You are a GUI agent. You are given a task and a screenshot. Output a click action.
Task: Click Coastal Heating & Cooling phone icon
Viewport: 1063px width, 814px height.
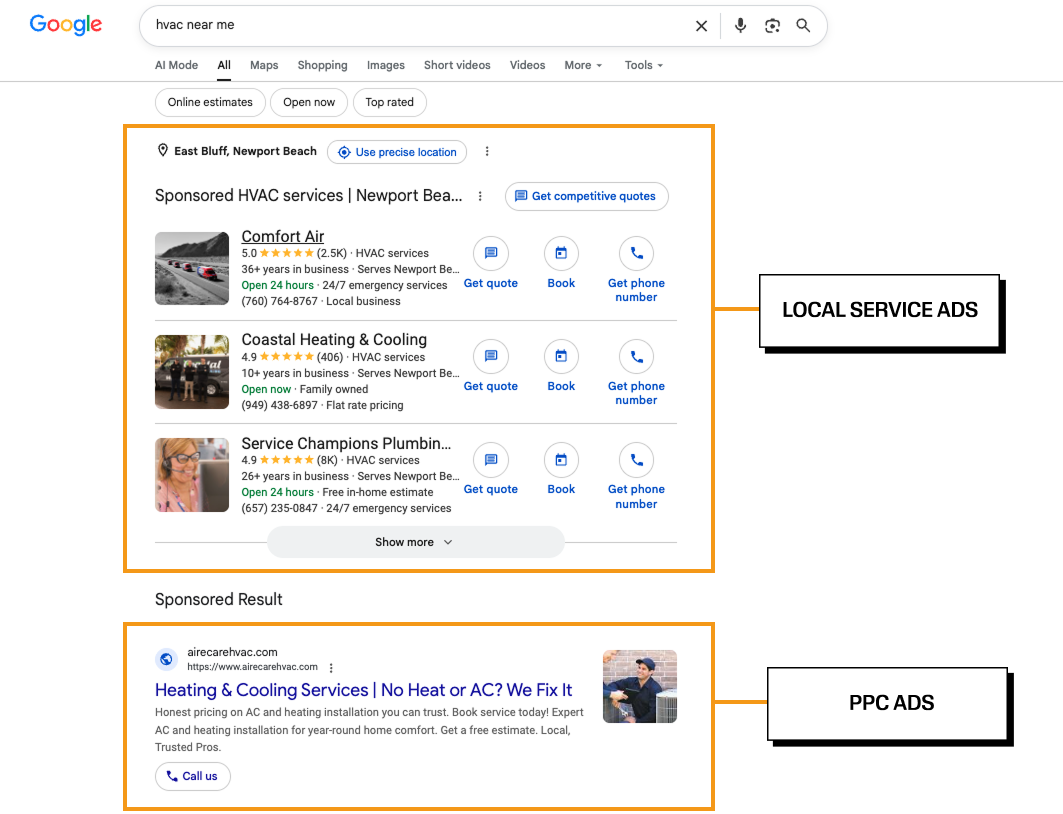click(637, 357)
